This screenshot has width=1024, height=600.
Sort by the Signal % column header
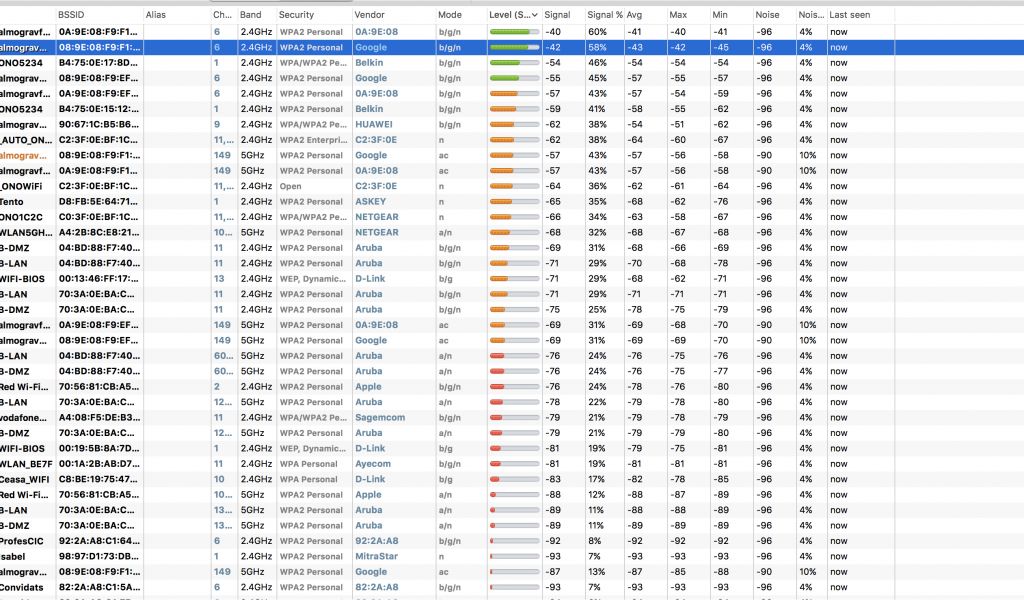603,15
